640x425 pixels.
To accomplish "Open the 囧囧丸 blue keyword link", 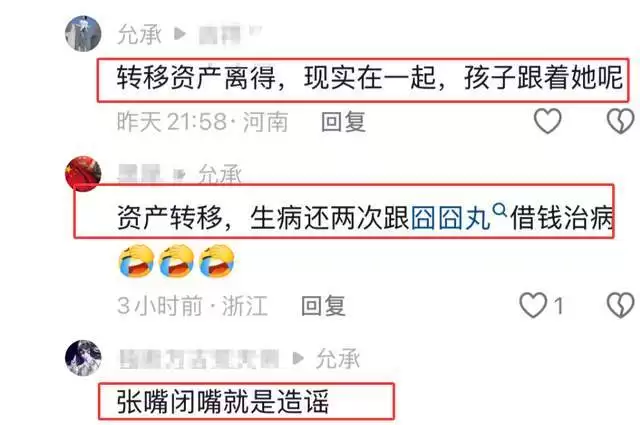I will click(x=451, y=218).
